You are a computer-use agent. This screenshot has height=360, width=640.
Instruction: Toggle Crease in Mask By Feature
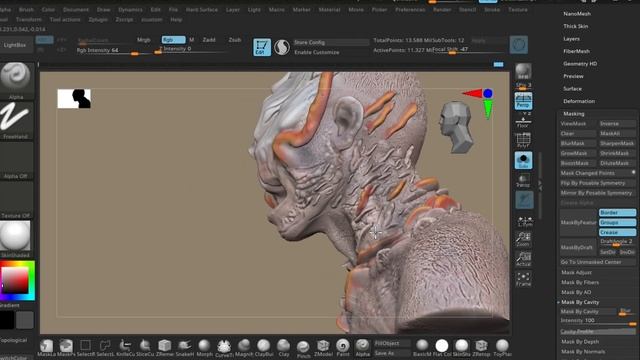tap(617, 232)
